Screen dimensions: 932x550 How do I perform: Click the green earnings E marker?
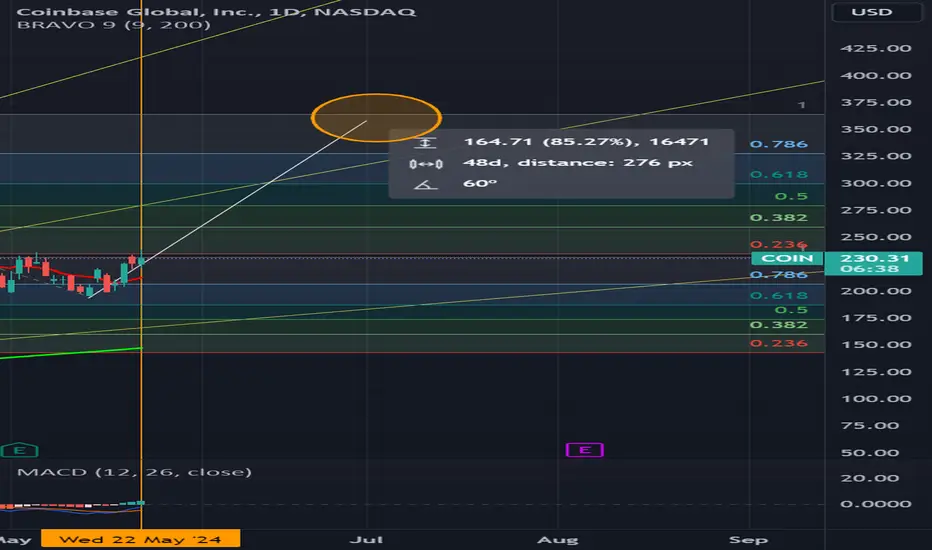coord(20,450)
